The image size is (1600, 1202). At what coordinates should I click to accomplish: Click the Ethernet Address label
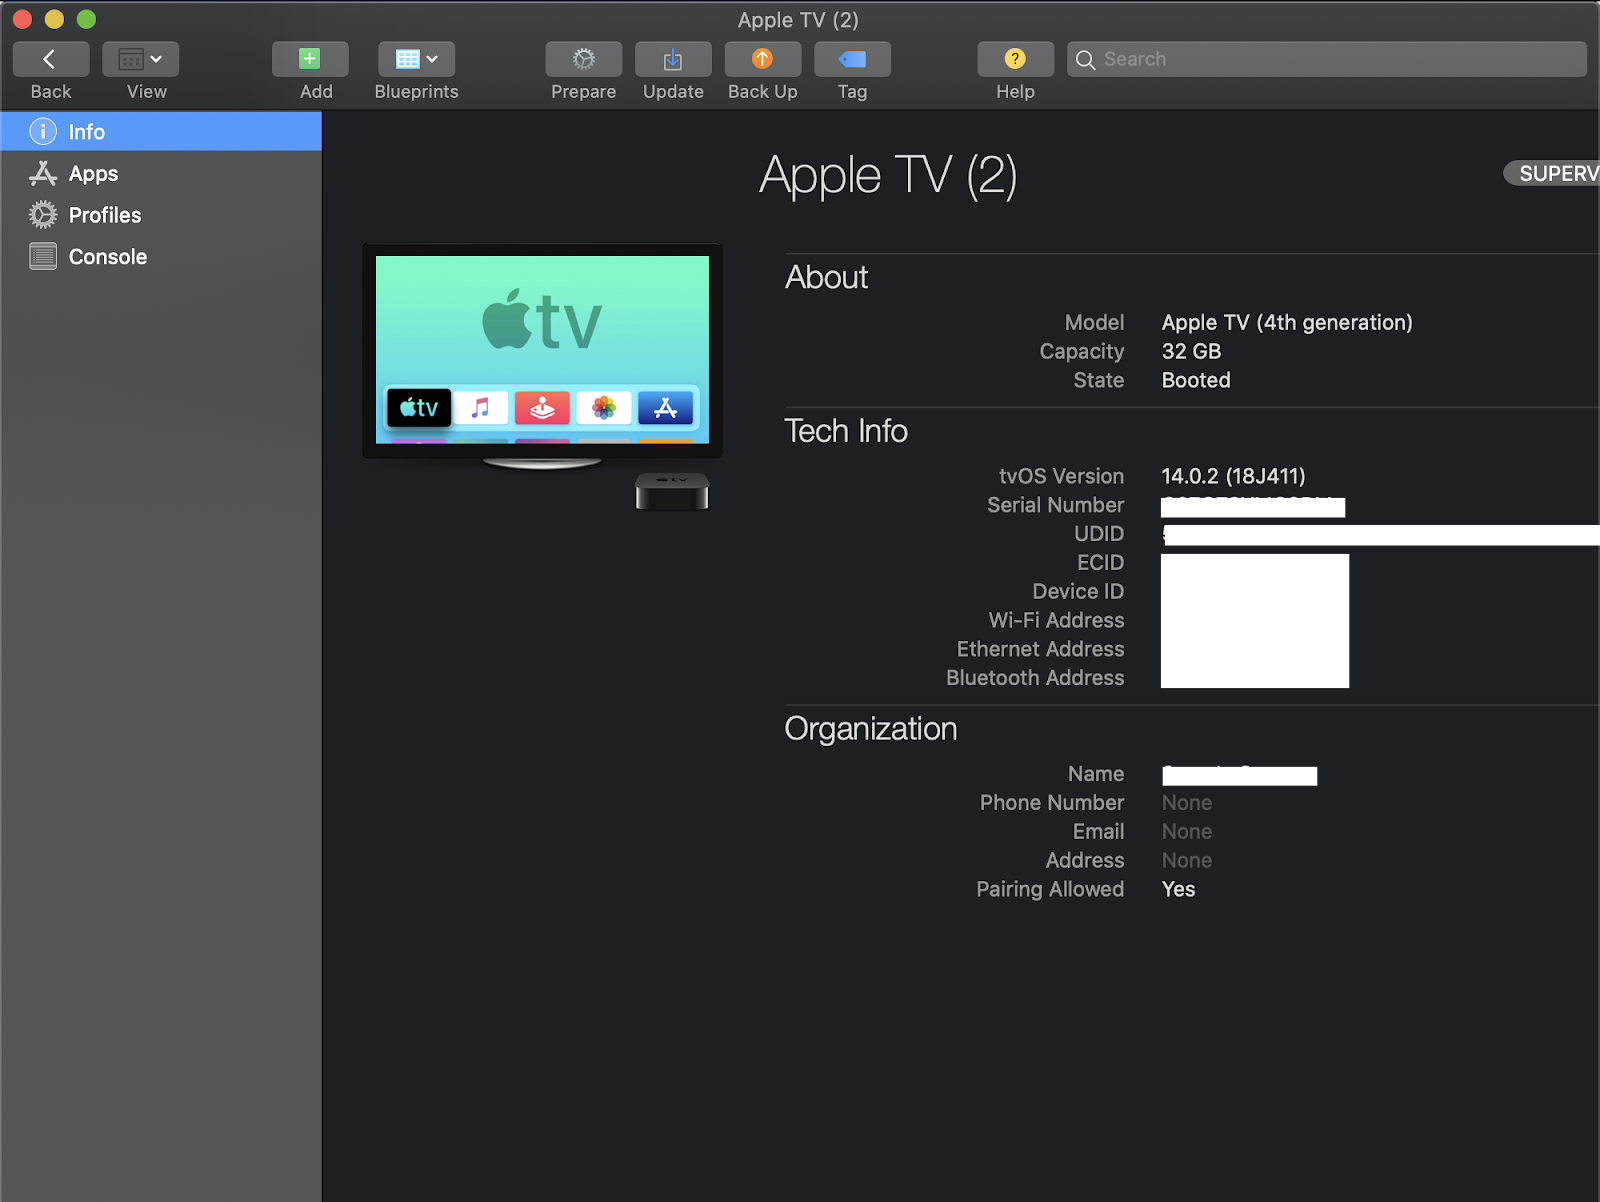click(1040, 649)
